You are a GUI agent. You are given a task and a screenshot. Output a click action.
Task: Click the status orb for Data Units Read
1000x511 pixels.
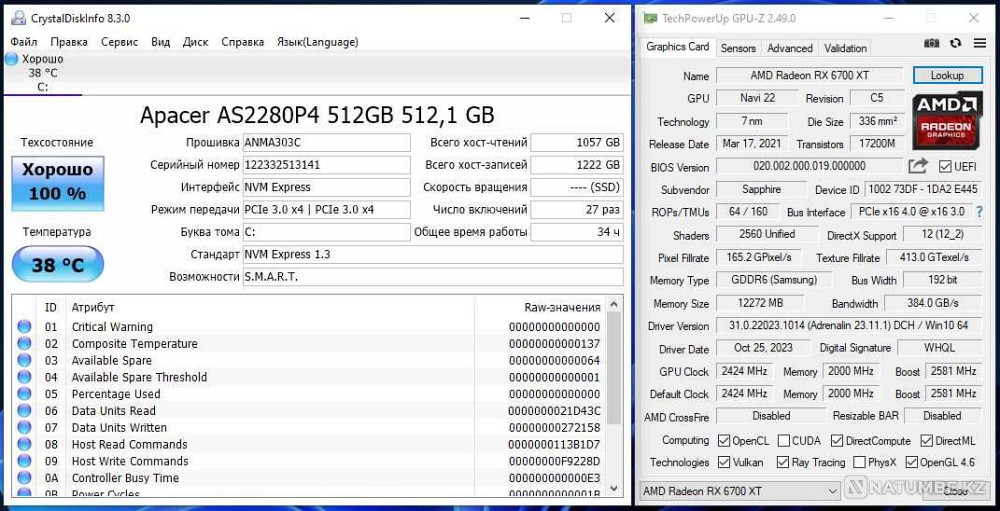24,410
